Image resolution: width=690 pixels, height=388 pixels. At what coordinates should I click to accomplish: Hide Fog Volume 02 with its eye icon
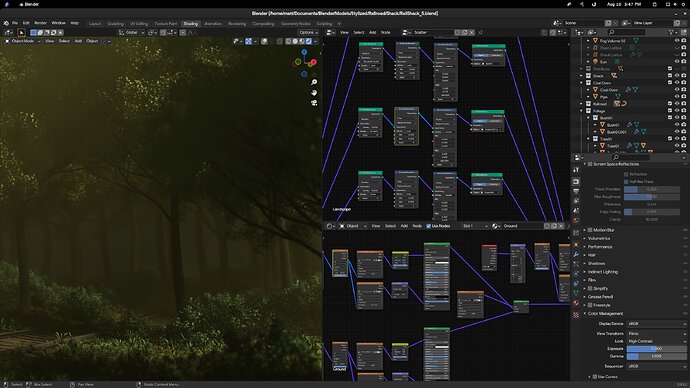[677, 40]
